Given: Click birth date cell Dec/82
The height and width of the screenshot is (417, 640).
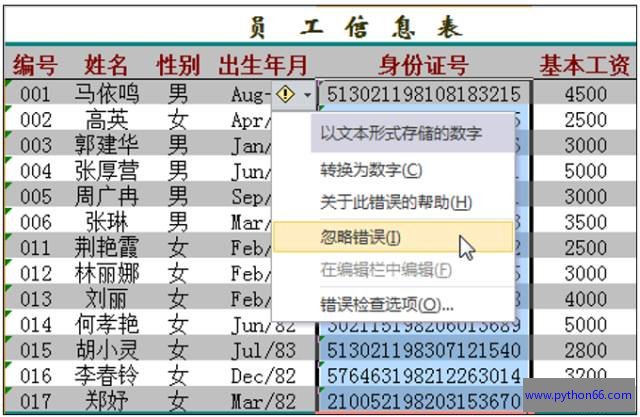Looking at the screenshot, I should (263, 376).
